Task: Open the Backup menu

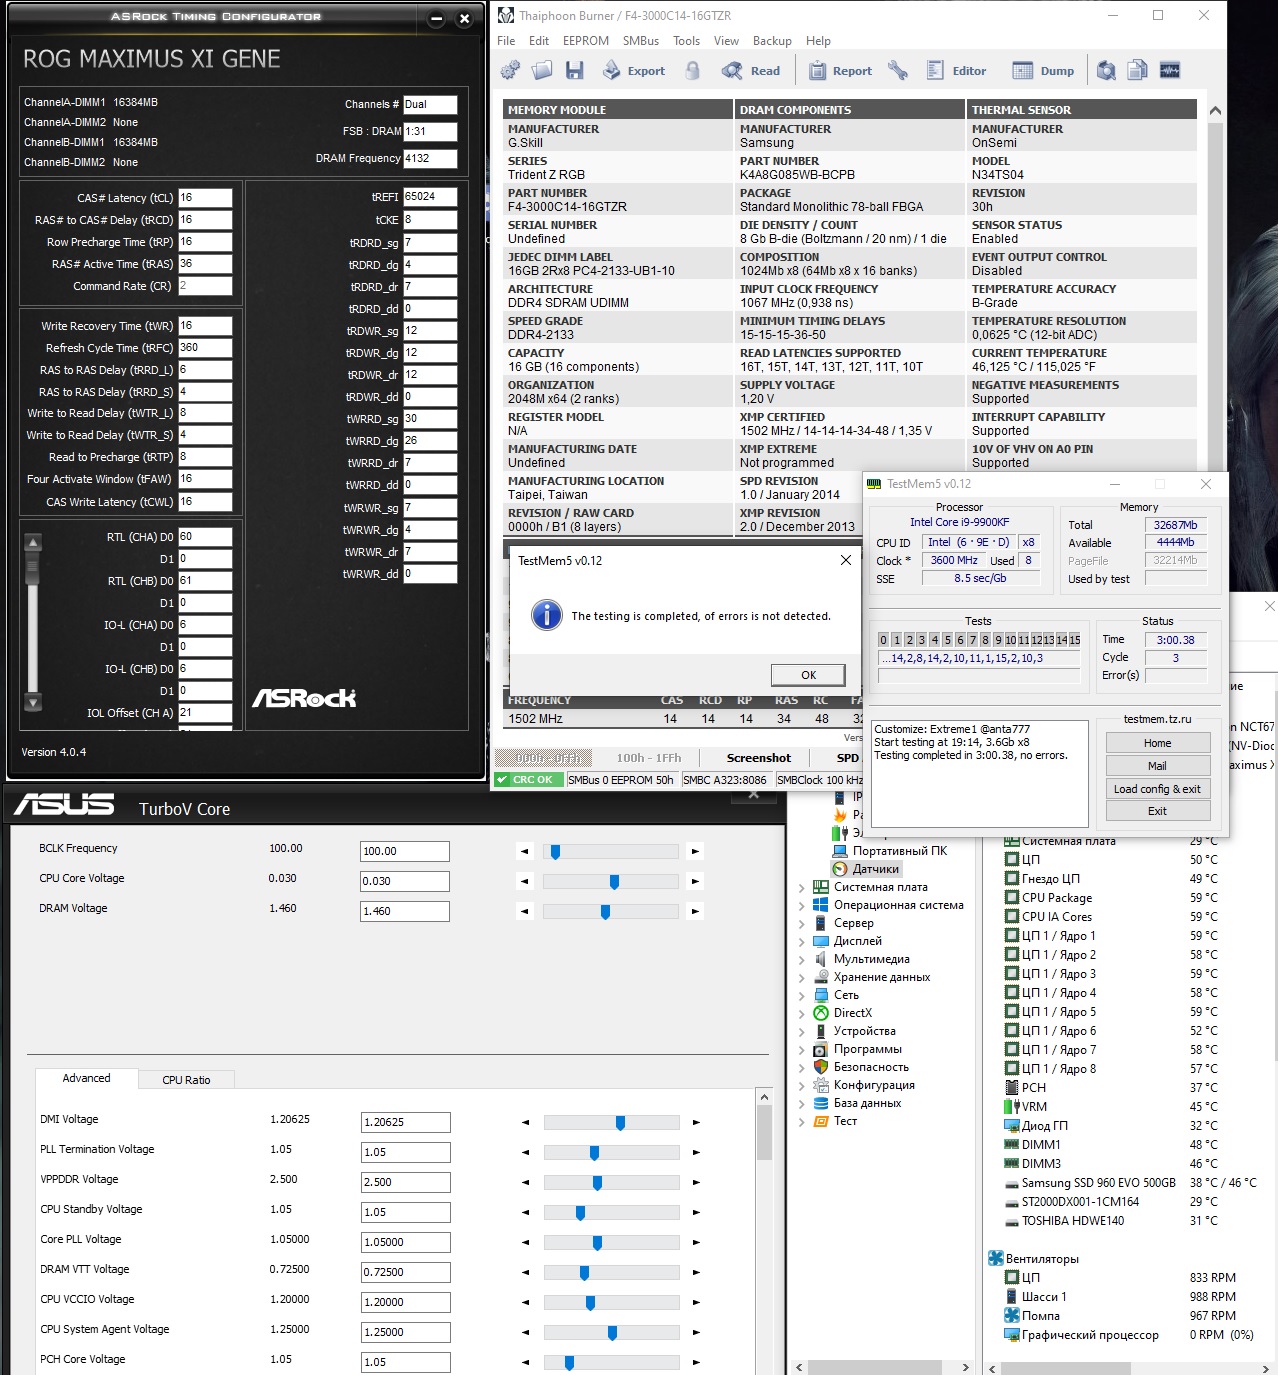Action: pos(772,41)
